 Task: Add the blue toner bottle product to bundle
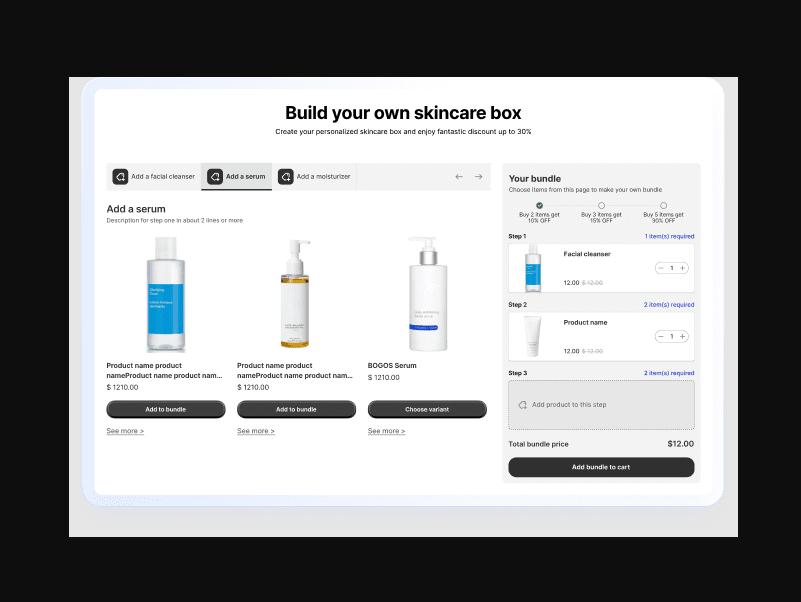click(x=166, y=409)
